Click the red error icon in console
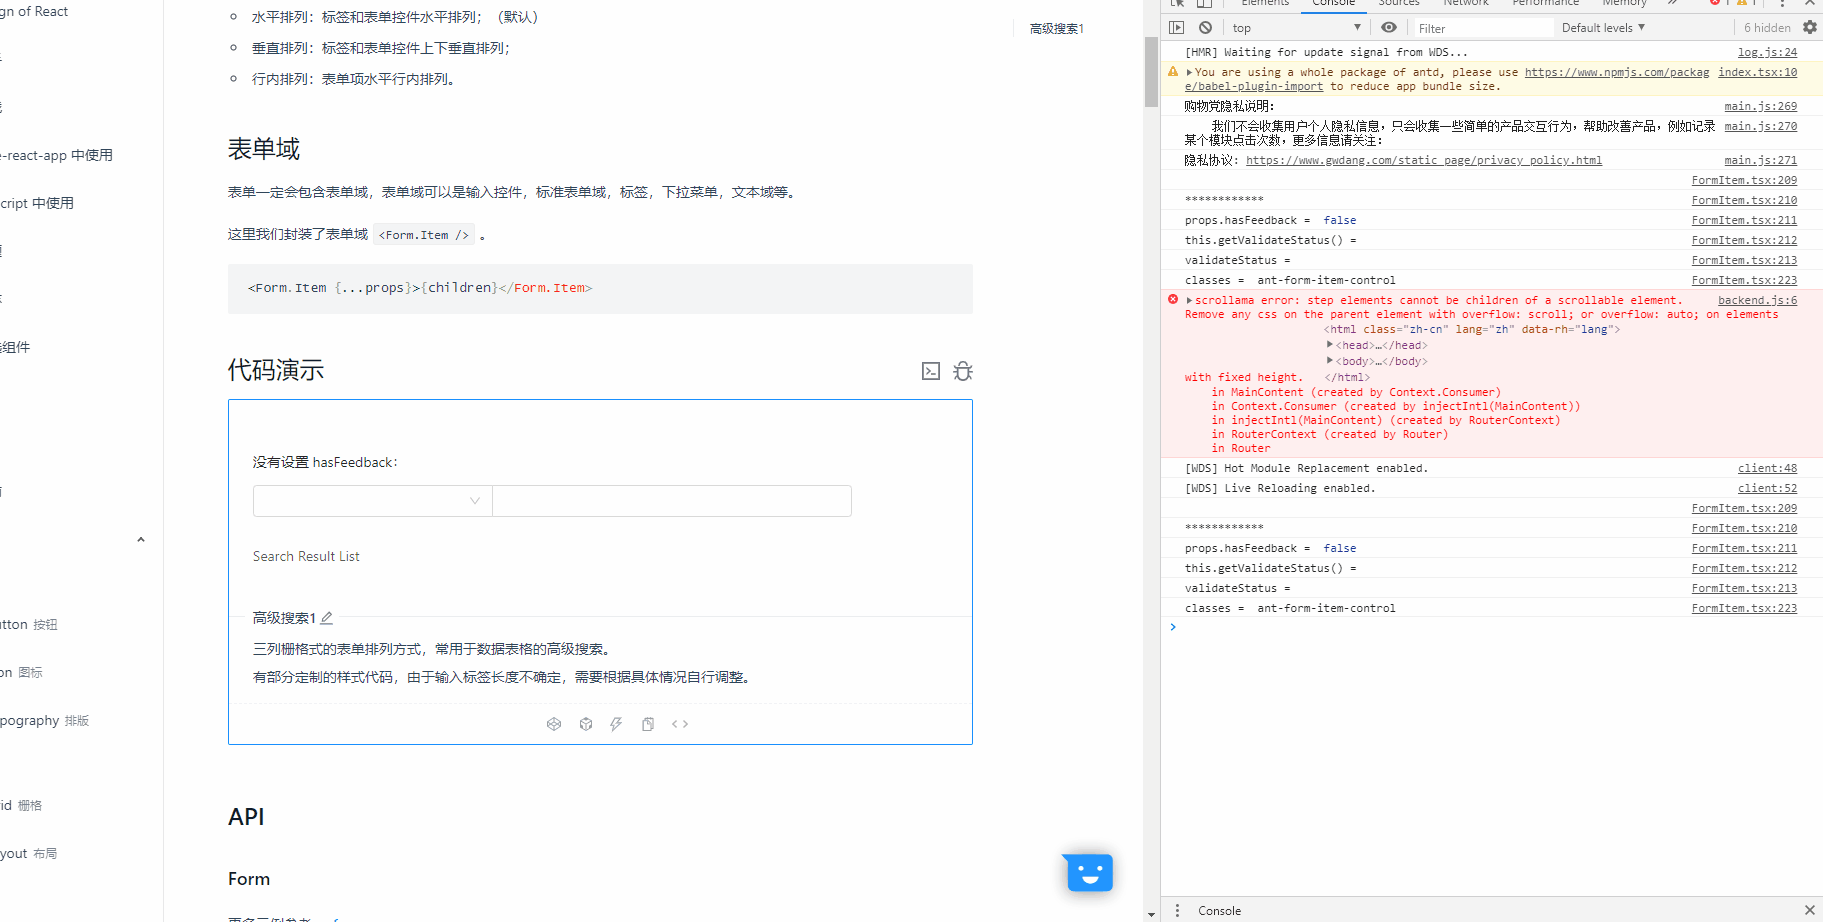Image resolution: width=1823 pixels, height=922 pixels. point(1173,299)
